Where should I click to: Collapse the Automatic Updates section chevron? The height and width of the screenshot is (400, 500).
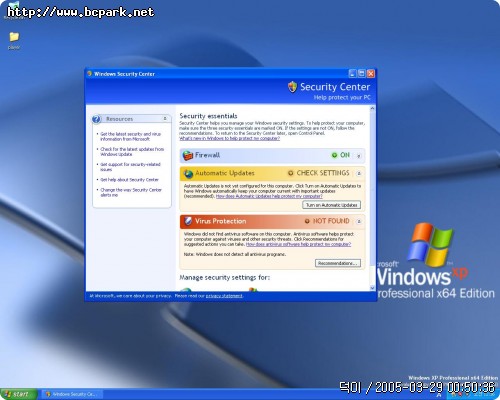pyautogui.click(x=359, y=173)
